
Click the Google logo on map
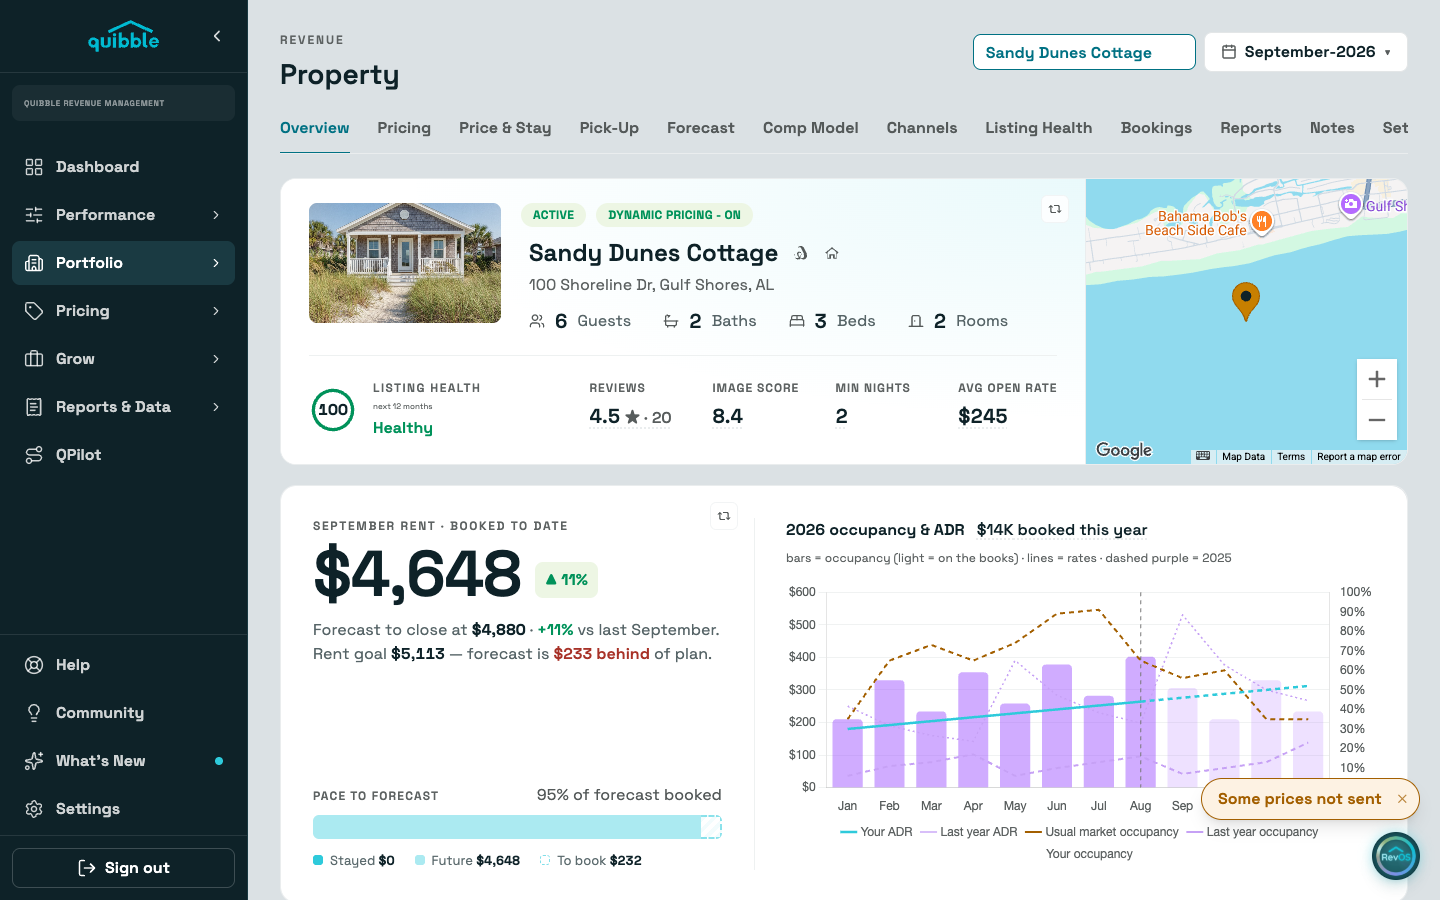1124,450
